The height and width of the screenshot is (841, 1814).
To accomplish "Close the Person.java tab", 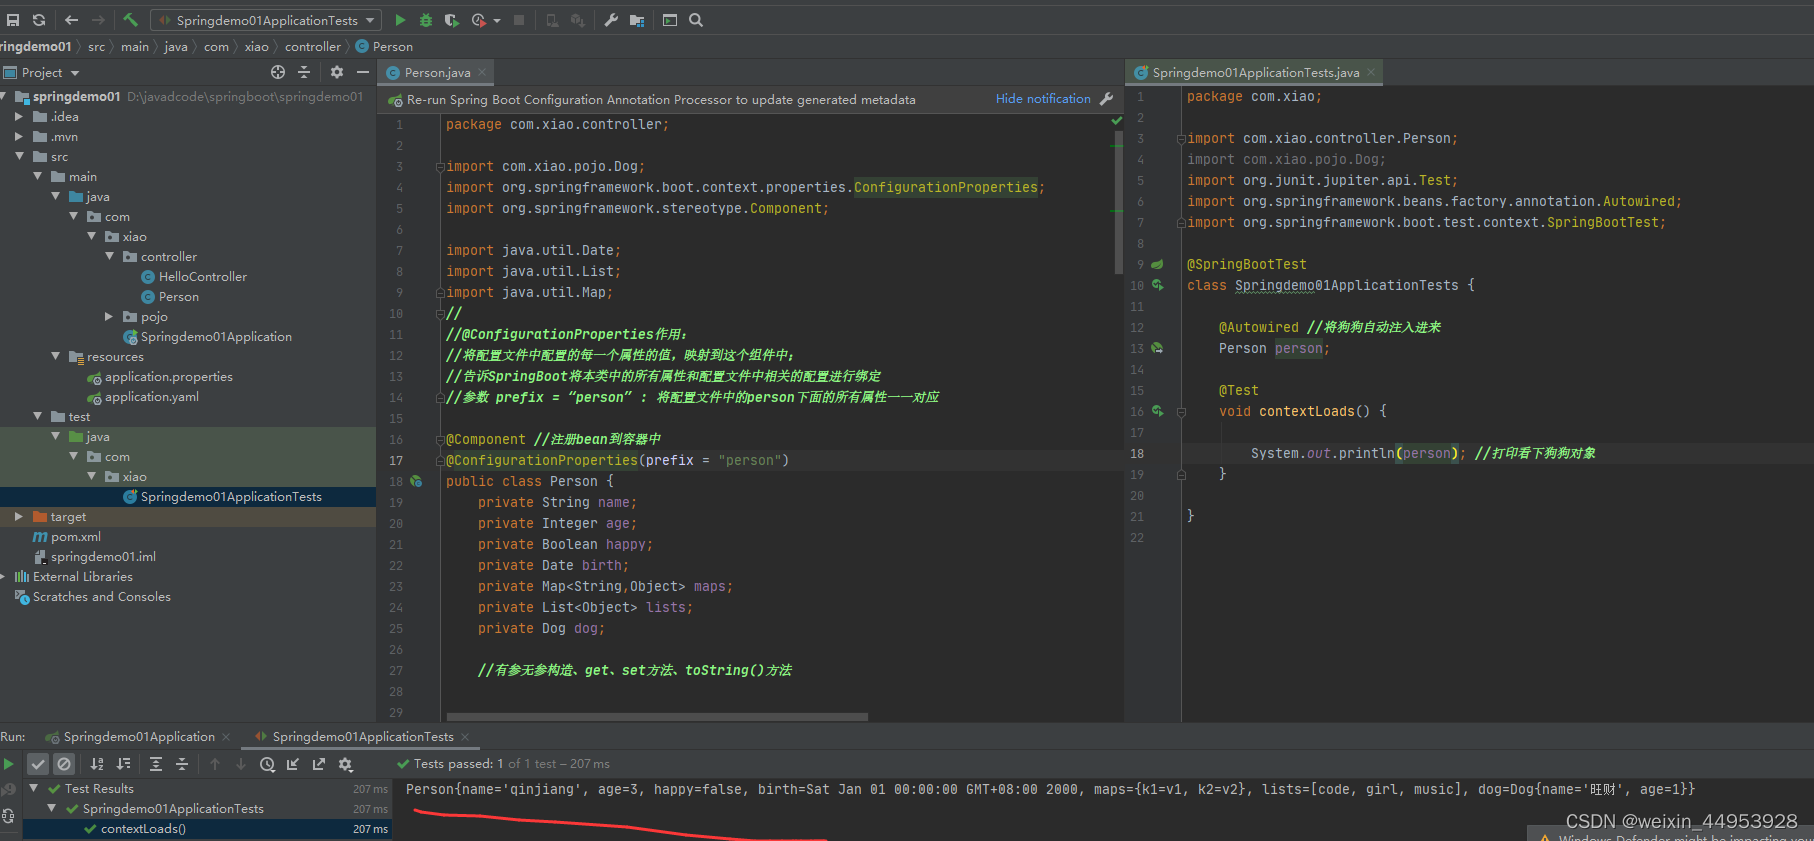I will click(x=482, y=72).
